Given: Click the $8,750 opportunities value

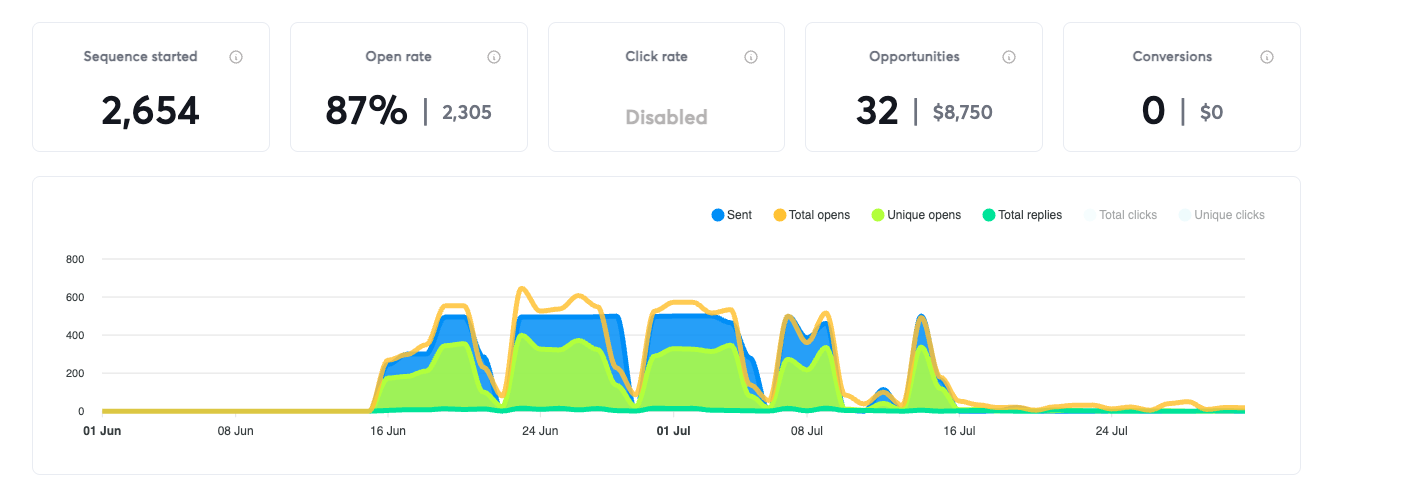Looking at the screenshot, I should [x=962, y=112].
